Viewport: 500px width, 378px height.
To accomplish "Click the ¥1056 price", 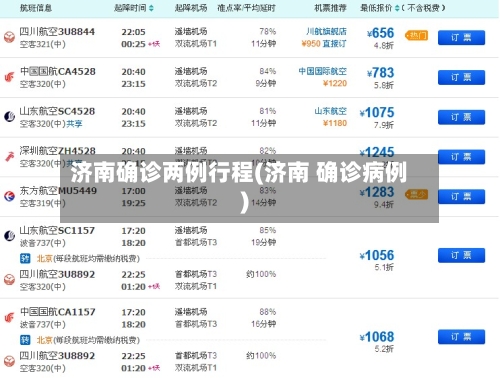I will 377,255.
